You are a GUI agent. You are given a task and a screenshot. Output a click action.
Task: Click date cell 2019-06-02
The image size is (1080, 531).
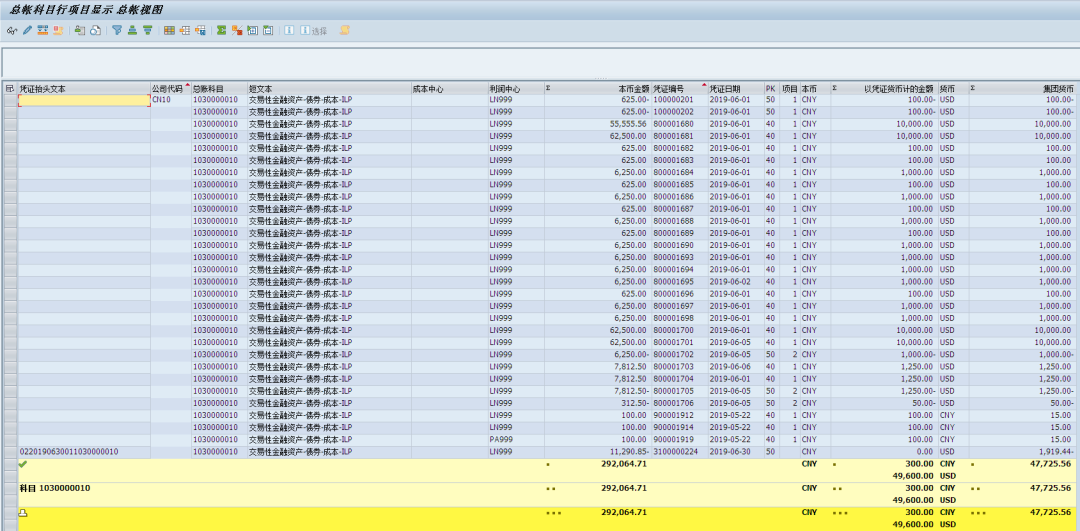point(736,282)
